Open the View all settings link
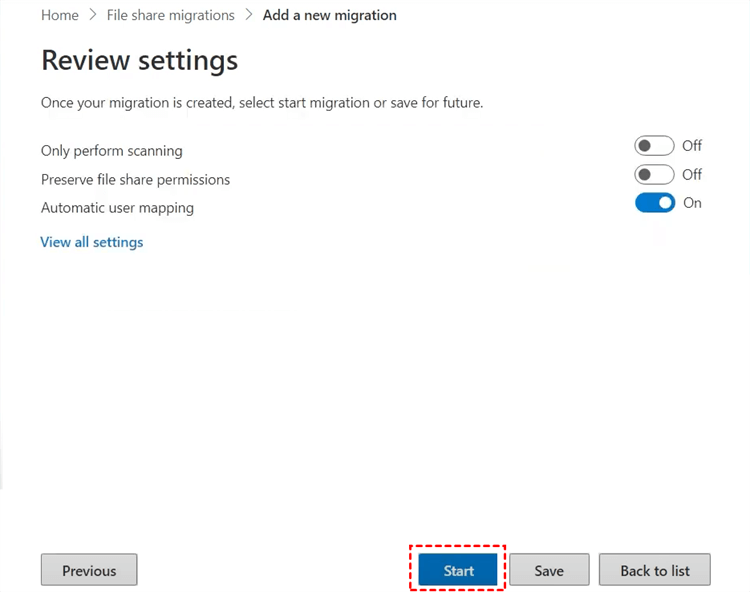Image resolution: width=750 pixels, height=592 pixels. pos(92,242)
